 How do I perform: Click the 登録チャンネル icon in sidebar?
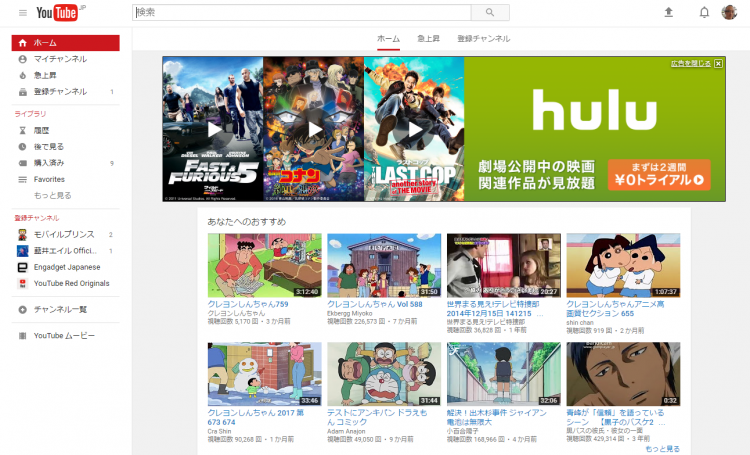pos(22,92)
